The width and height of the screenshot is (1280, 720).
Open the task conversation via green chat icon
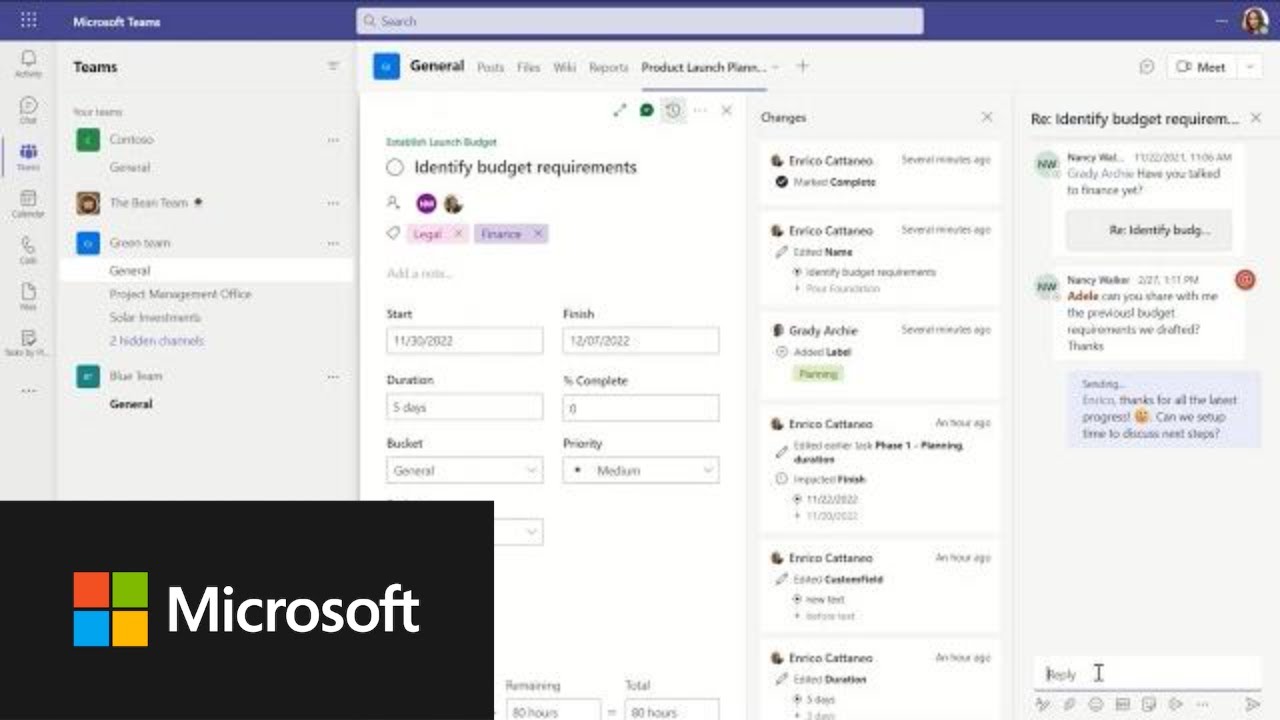click(646, 110)
